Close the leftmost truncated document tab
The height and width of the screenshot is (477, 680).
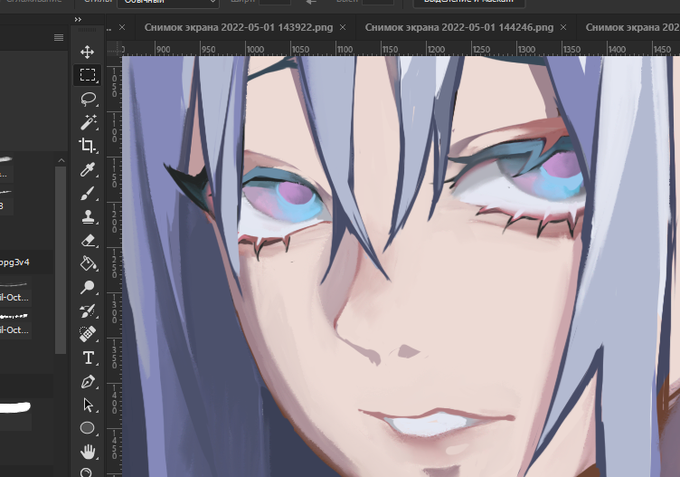point(122,27)
